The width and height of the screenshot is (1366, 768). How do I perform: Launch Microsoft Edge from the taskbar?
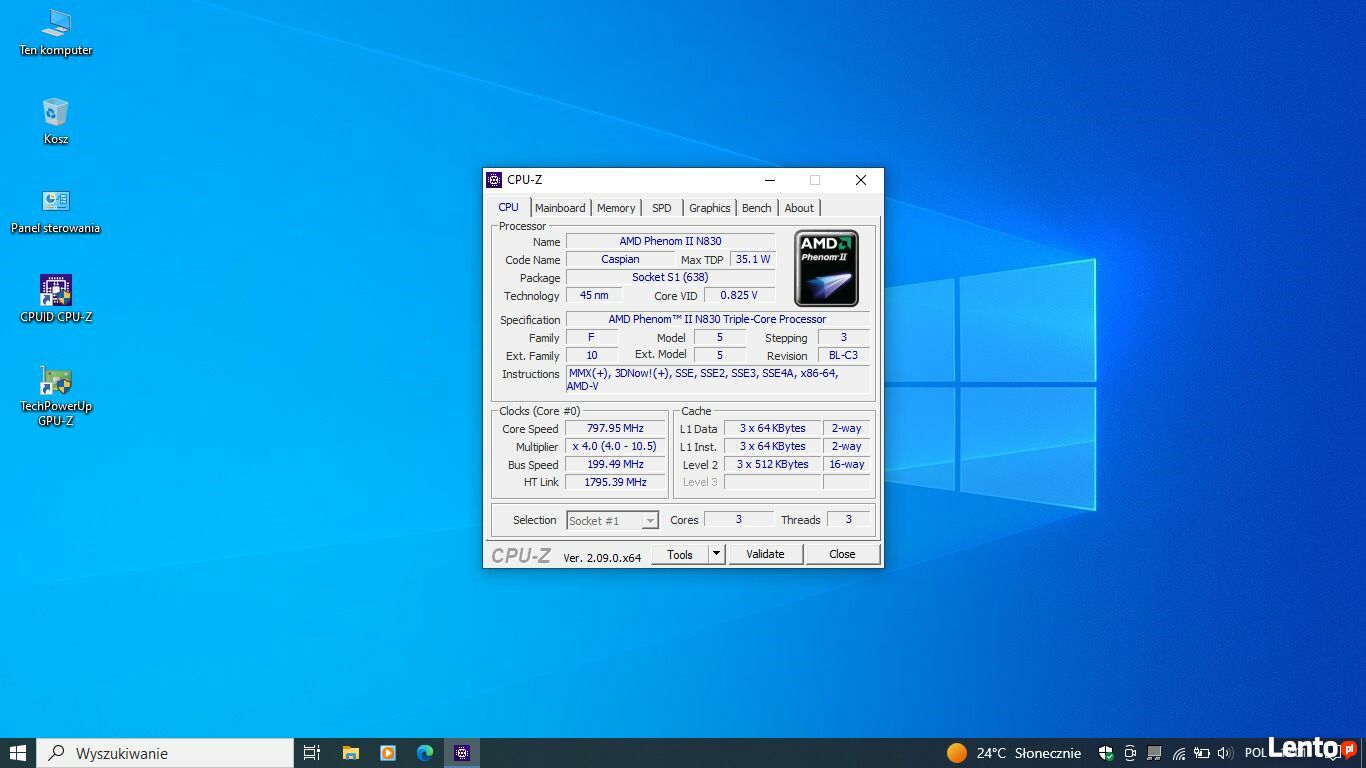tap(425, 753)
